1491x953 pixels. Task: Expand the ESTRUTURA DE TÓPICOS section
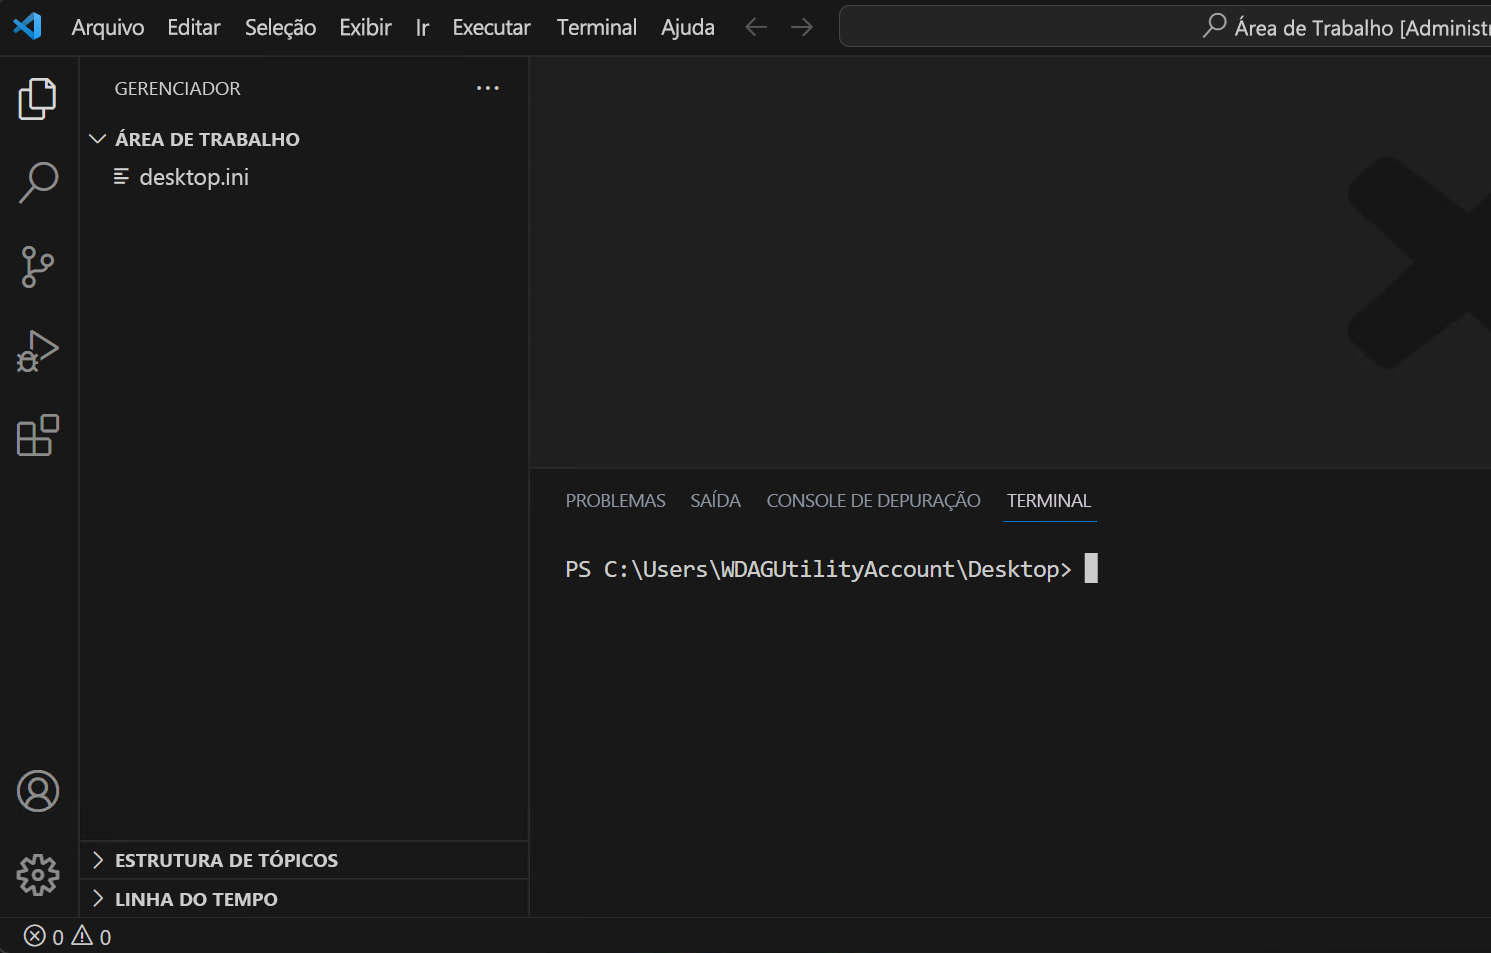click(x=304, y=860)
